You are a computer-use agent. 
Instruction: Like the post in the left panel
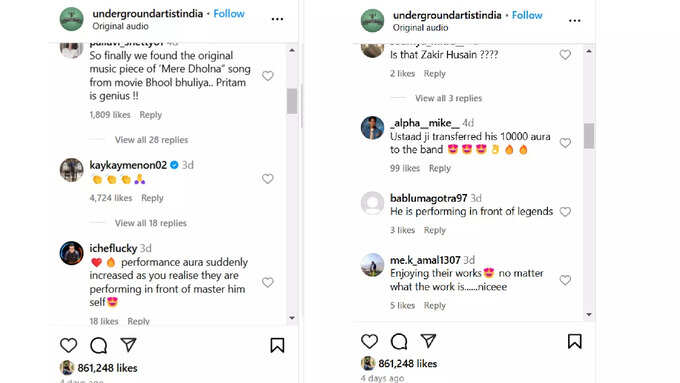(69, 345)
